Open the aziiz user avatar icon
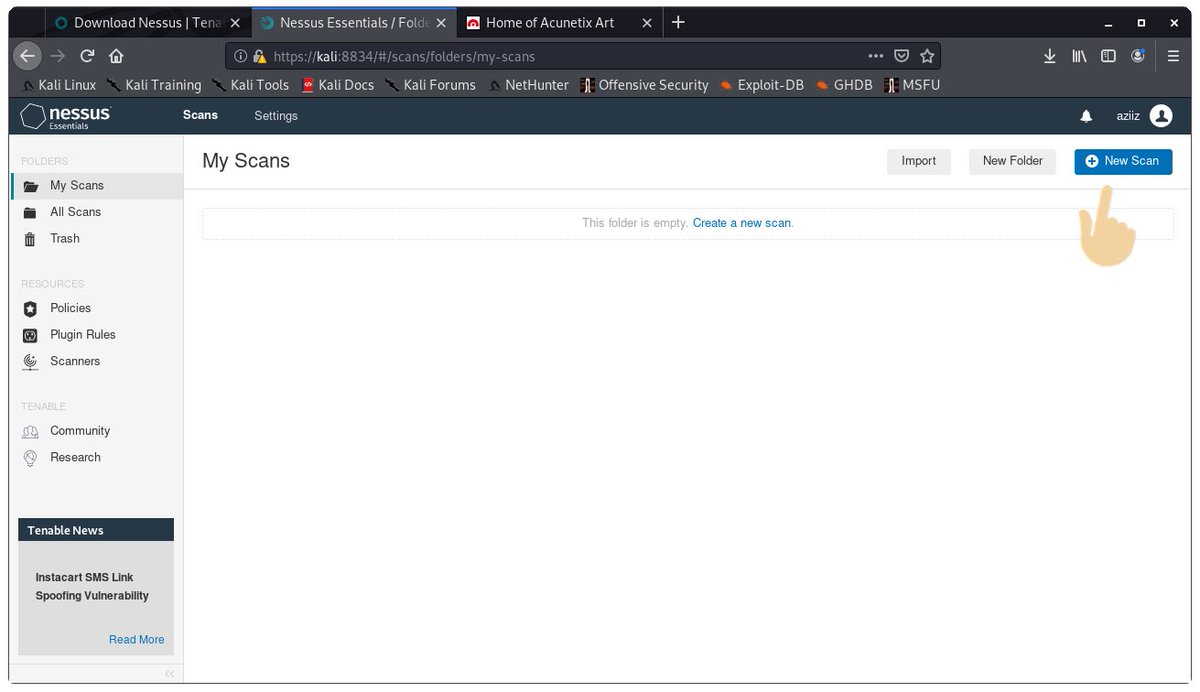The height and width of the screenshot is (692, 1200). tap(1161, 116)
